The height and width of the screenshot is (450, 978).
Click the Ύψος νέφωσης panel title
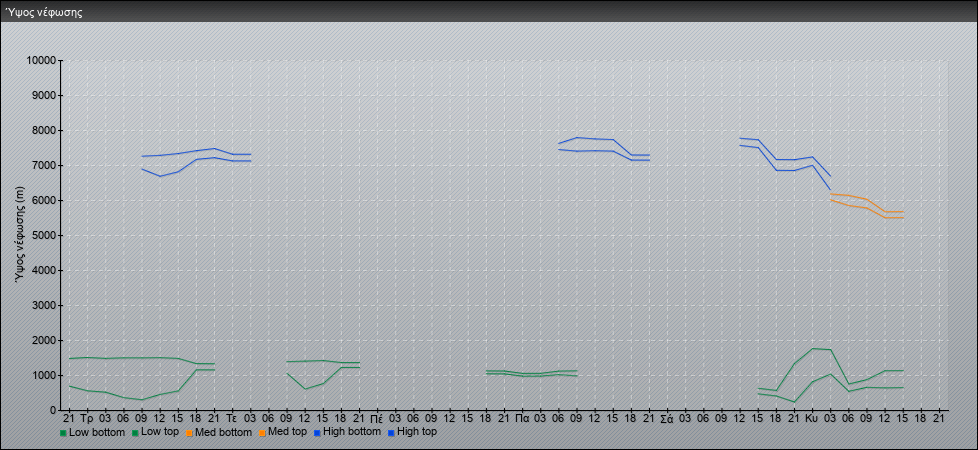coord(44,12)
